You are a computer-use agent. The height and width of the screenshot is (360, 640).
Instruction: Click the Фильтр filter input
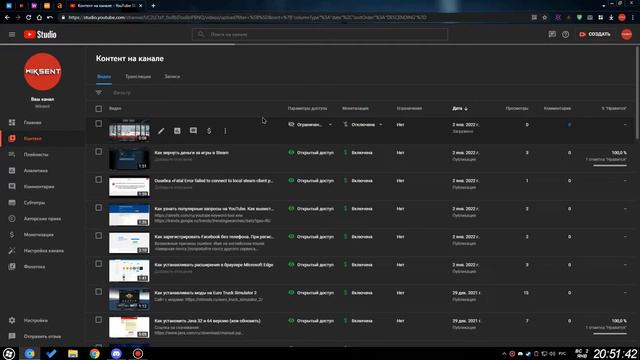[x=122, y=93]
